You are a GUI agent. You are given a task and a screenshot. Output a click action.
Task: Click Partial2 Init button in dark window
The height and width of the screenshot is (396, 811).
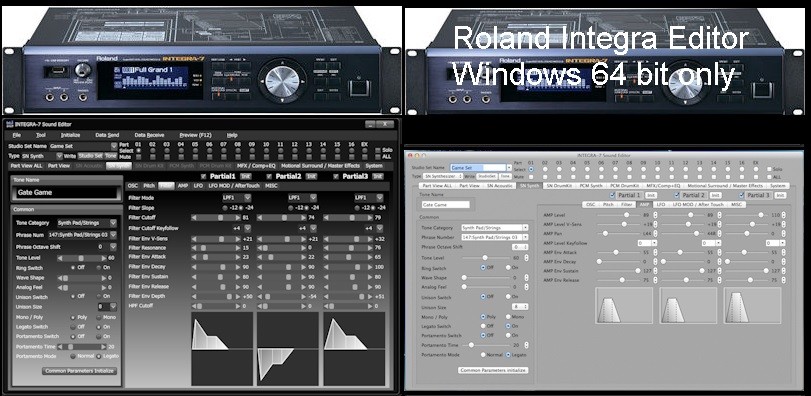[x=311, y=176]
